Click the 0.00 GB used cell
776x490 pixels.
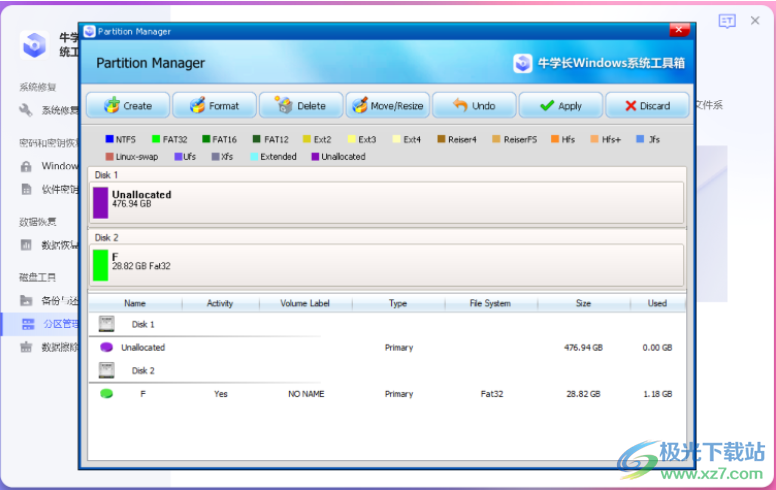coord(658,347)
